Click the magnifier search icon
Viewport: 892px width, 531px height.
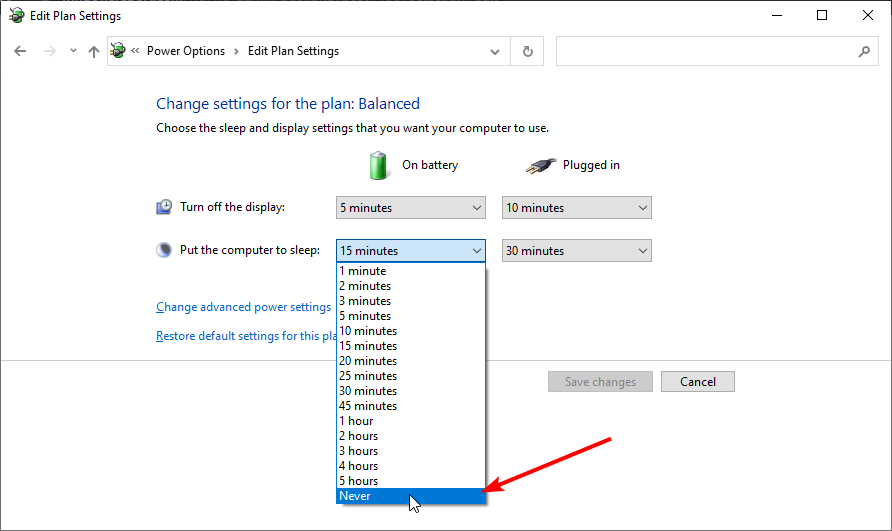click(864, 51)
